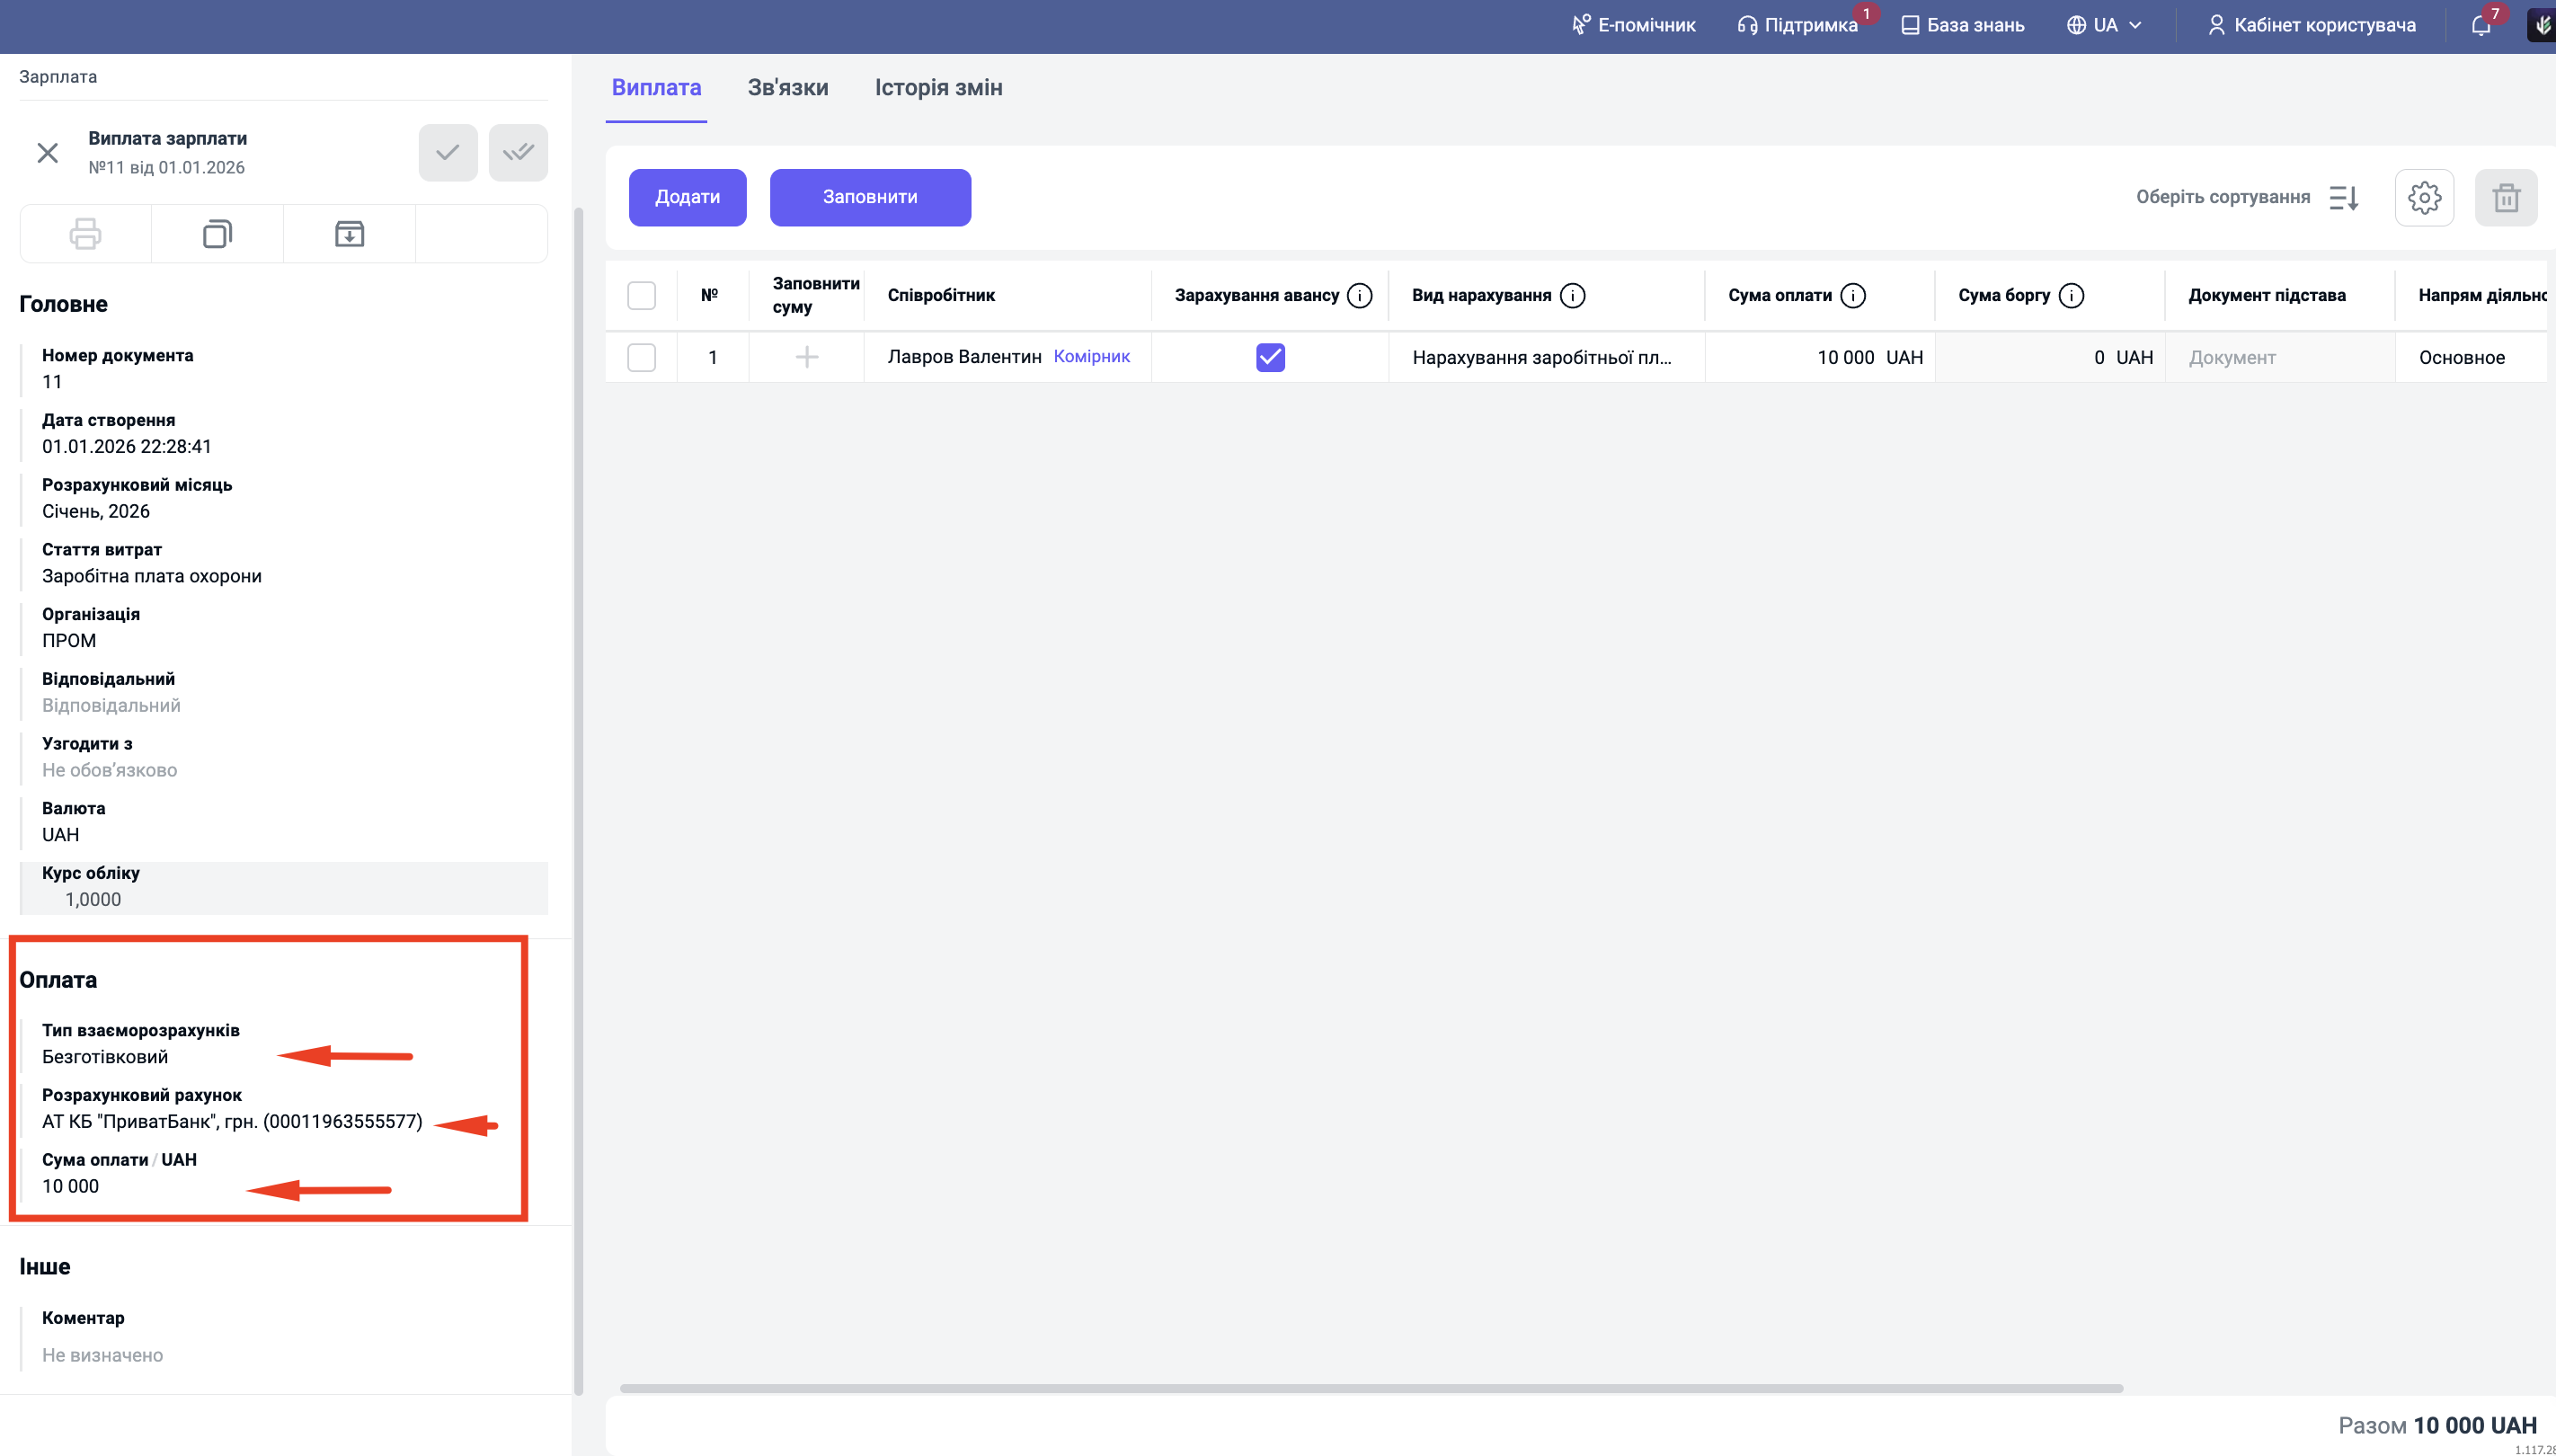Click the horizontal scrollbar below the table

(x=1370, y=1388)
